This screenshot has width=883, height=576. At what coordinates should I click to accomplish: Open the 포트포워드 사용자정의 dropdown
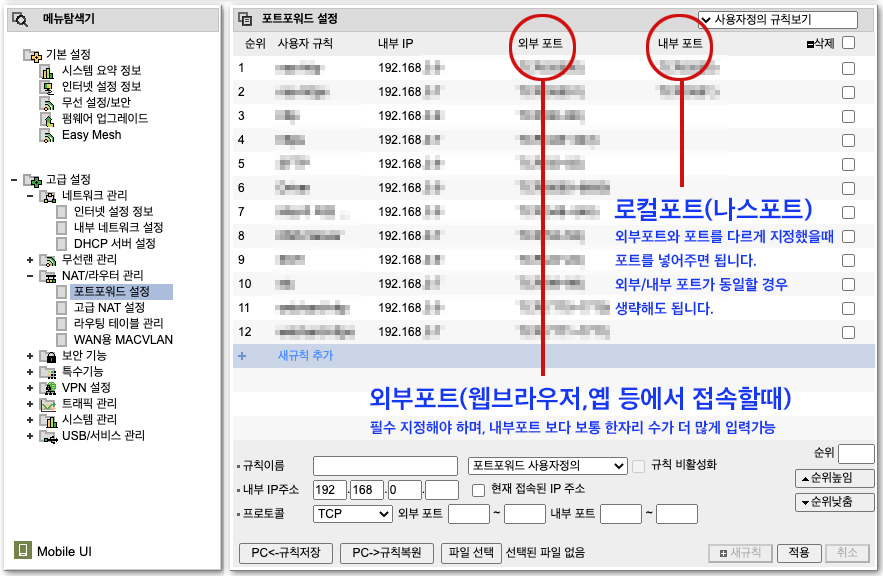point(547,466)
